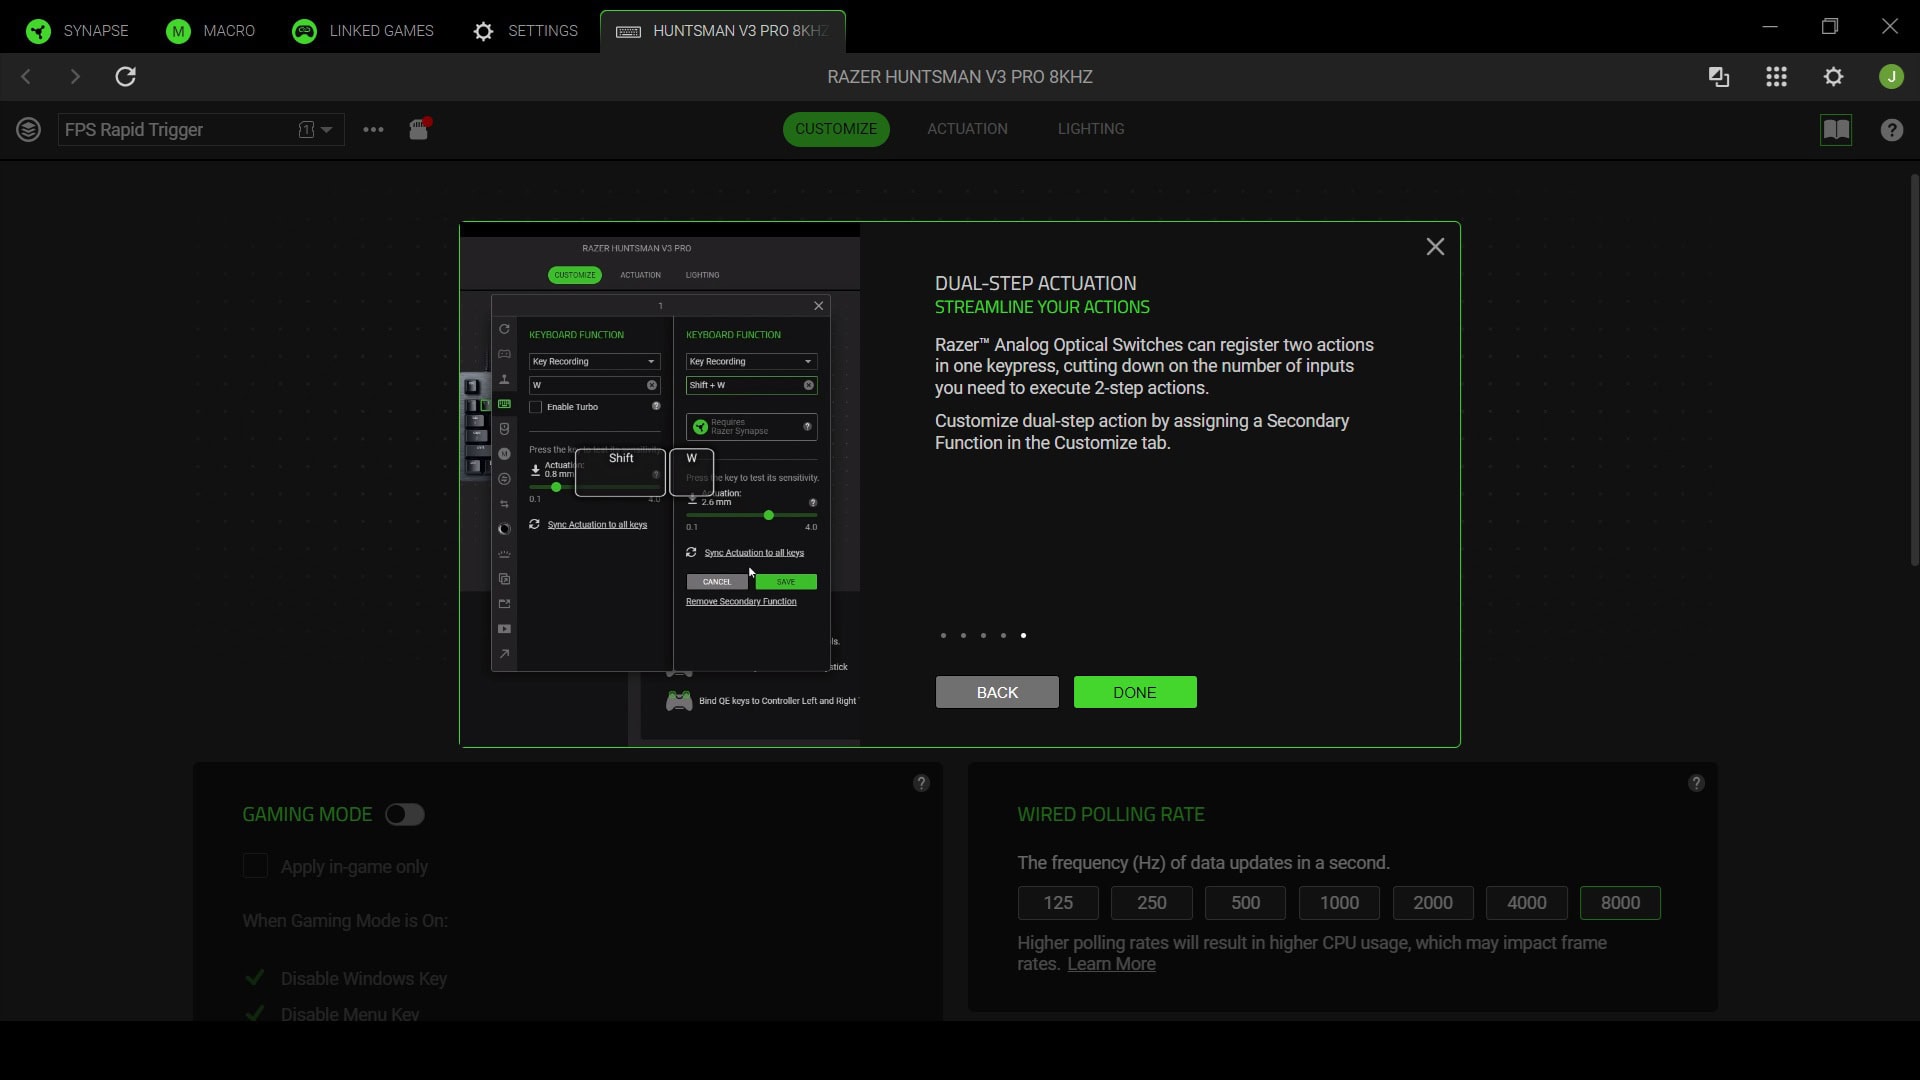Enable the Apply in-game only checkbox

point(255,867)
